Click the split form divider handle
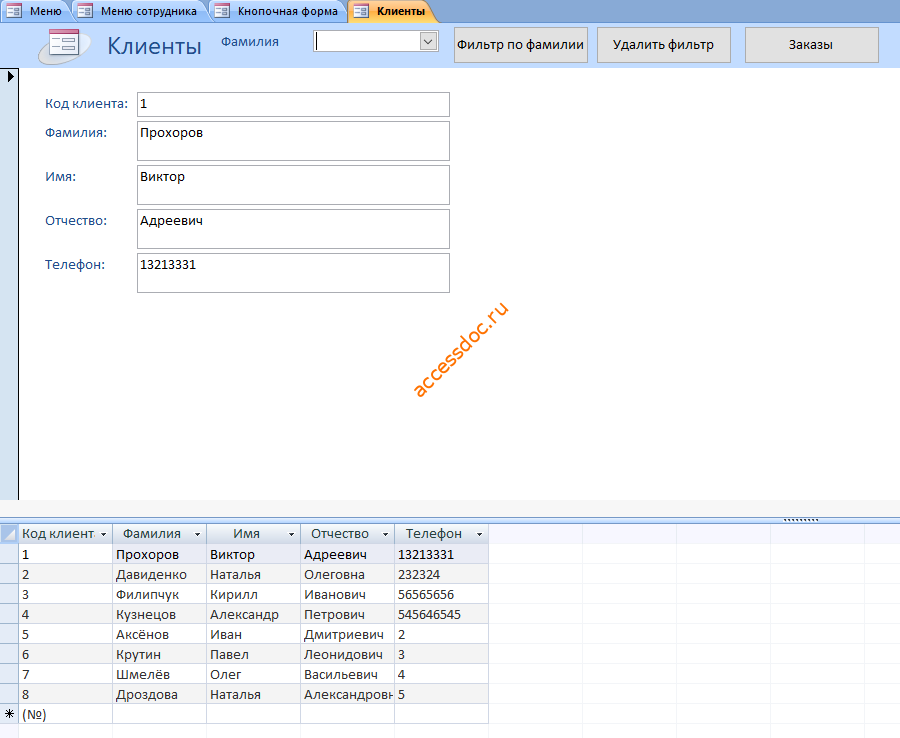Image resolution: width=900 pixels, height=738 pixels. [x=801, y=520]
